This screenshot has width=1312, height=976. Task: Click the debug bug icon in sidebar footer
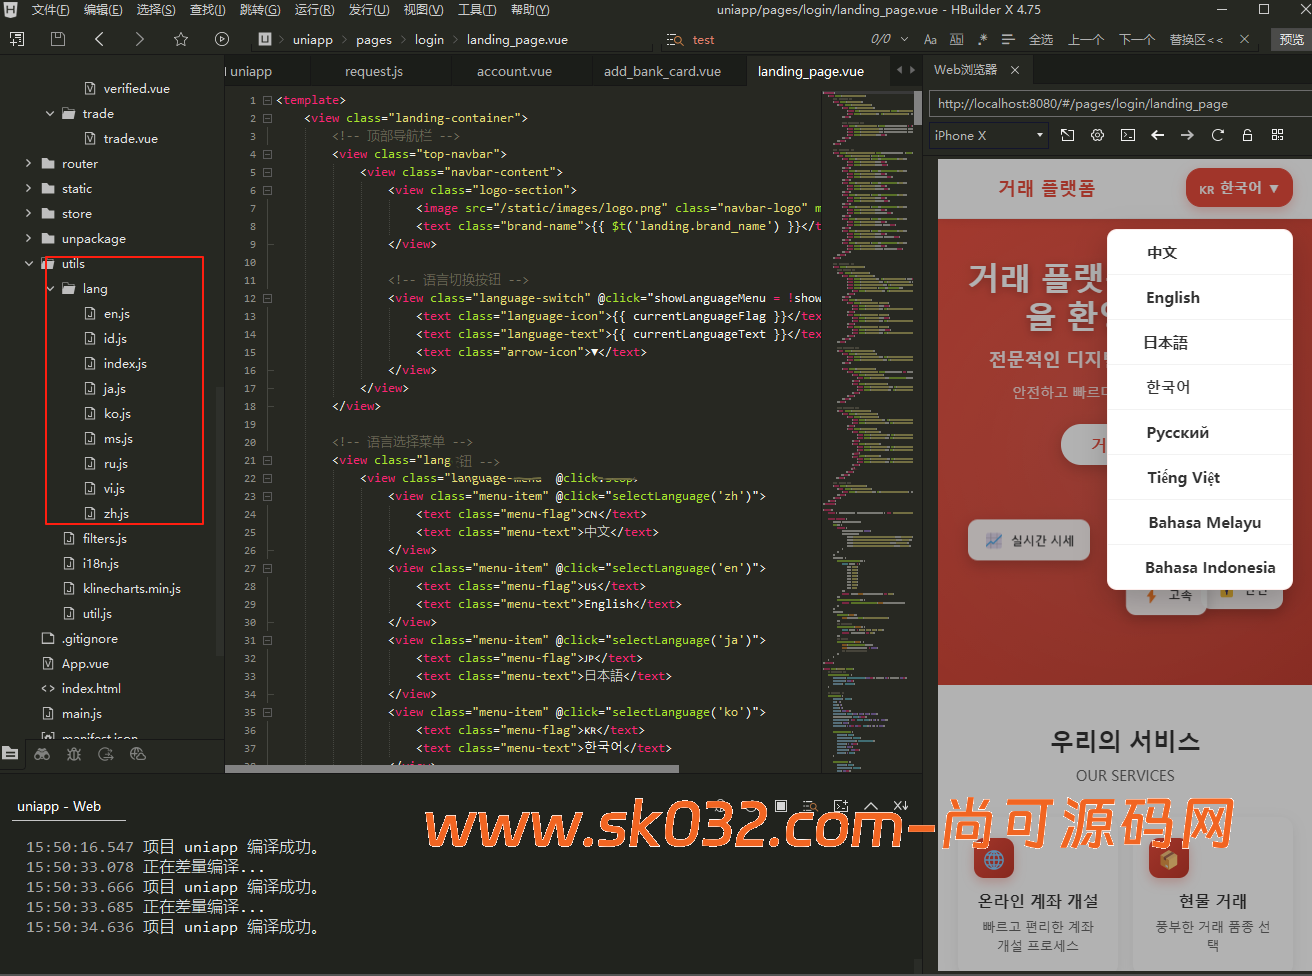pos(74,754)
